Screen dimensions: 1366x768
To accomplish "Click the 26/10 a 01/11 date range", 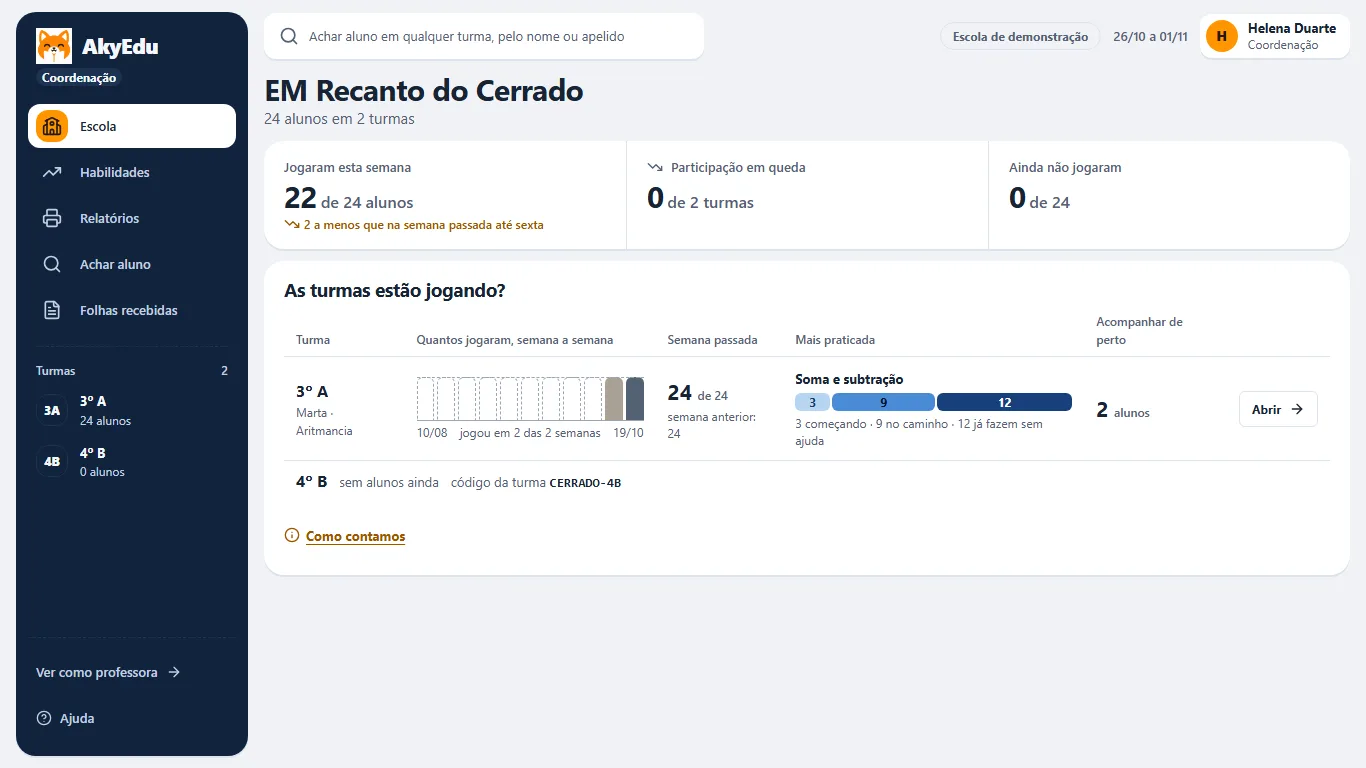I will pyautogui.click(x=1150, y=36).
